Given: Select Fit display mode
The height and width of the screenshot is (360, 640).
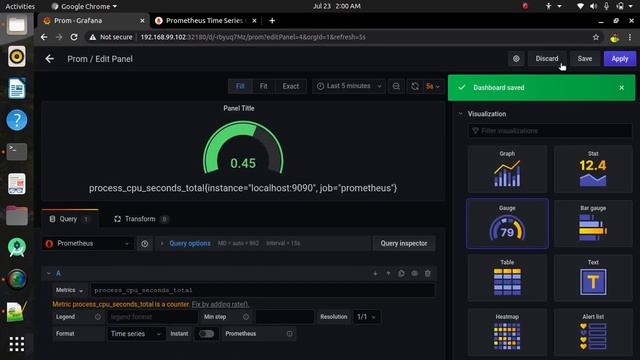Looking at the screenshot, I should pyautogui.click(x=263, y=86).
